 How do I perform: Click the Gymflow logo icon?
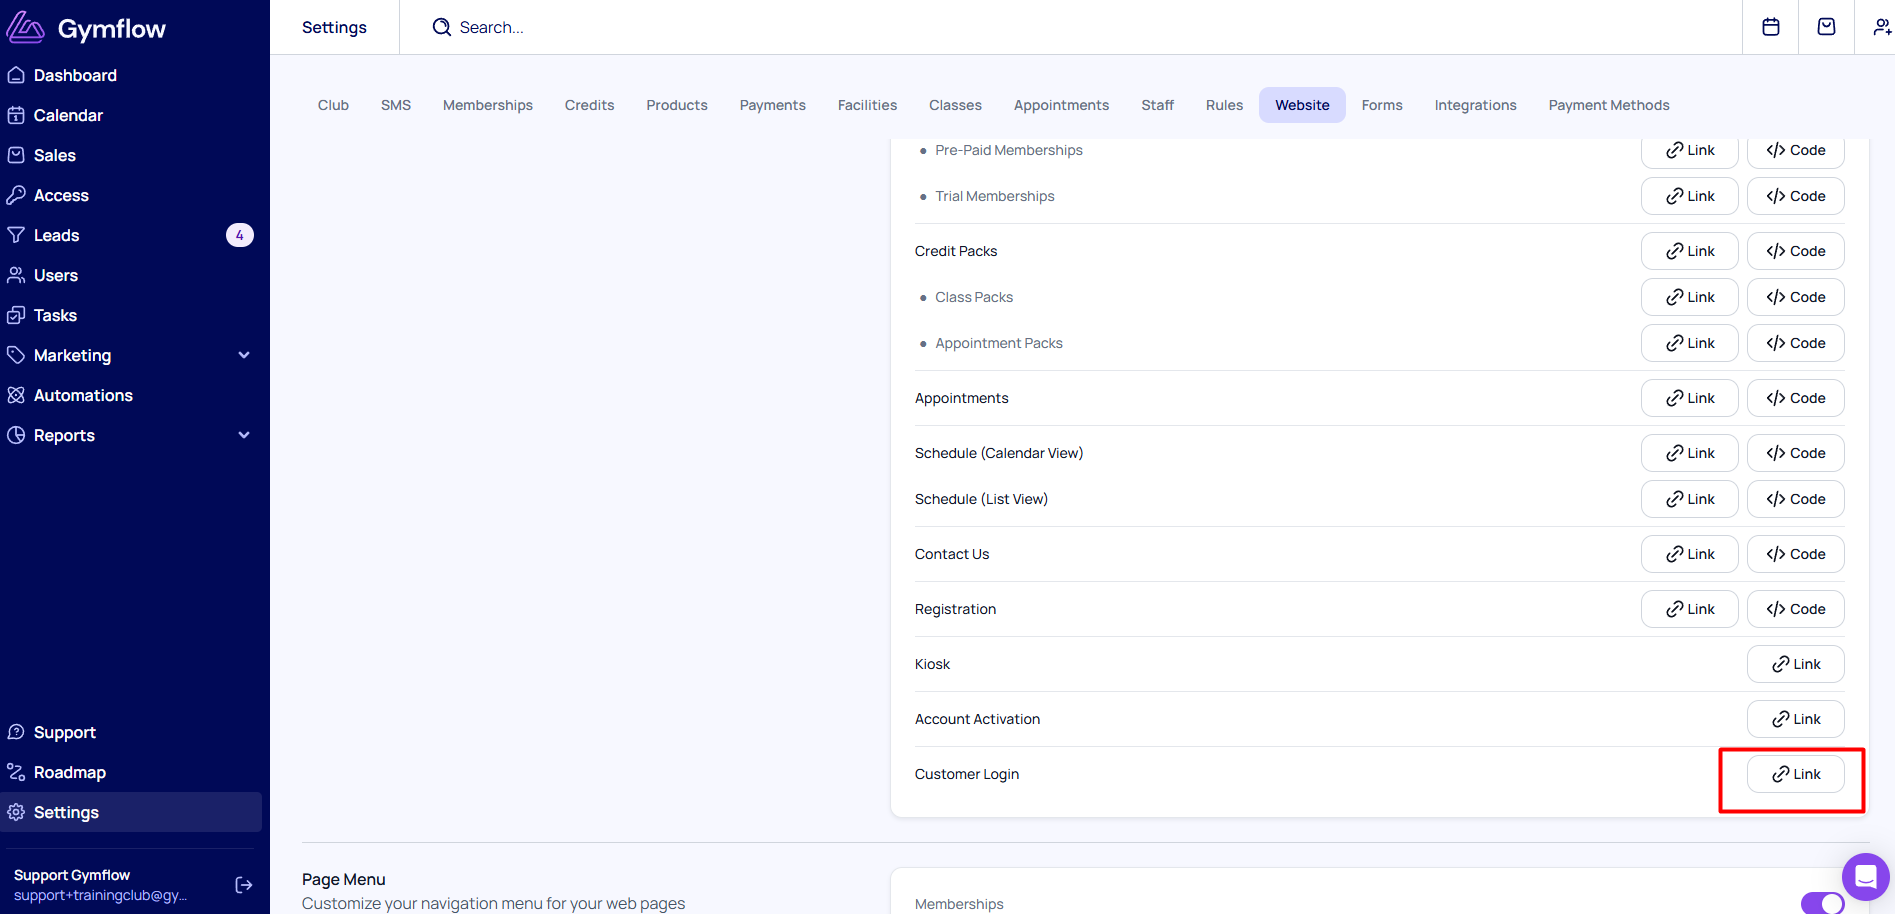pyautogui.click(x=26, y=28)
